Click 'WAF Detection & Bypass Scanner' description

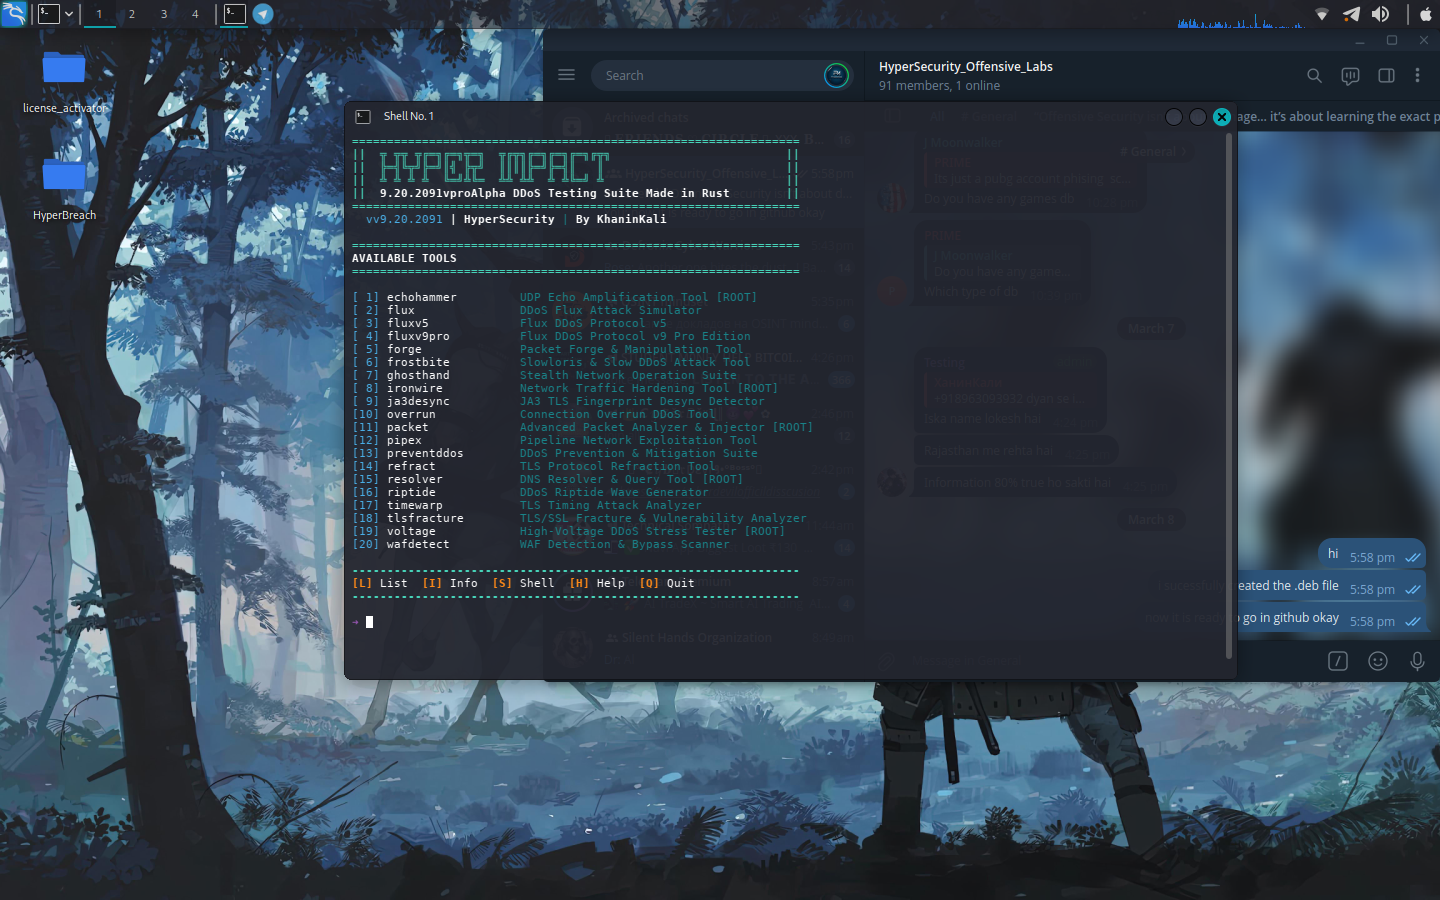point(625,545)
